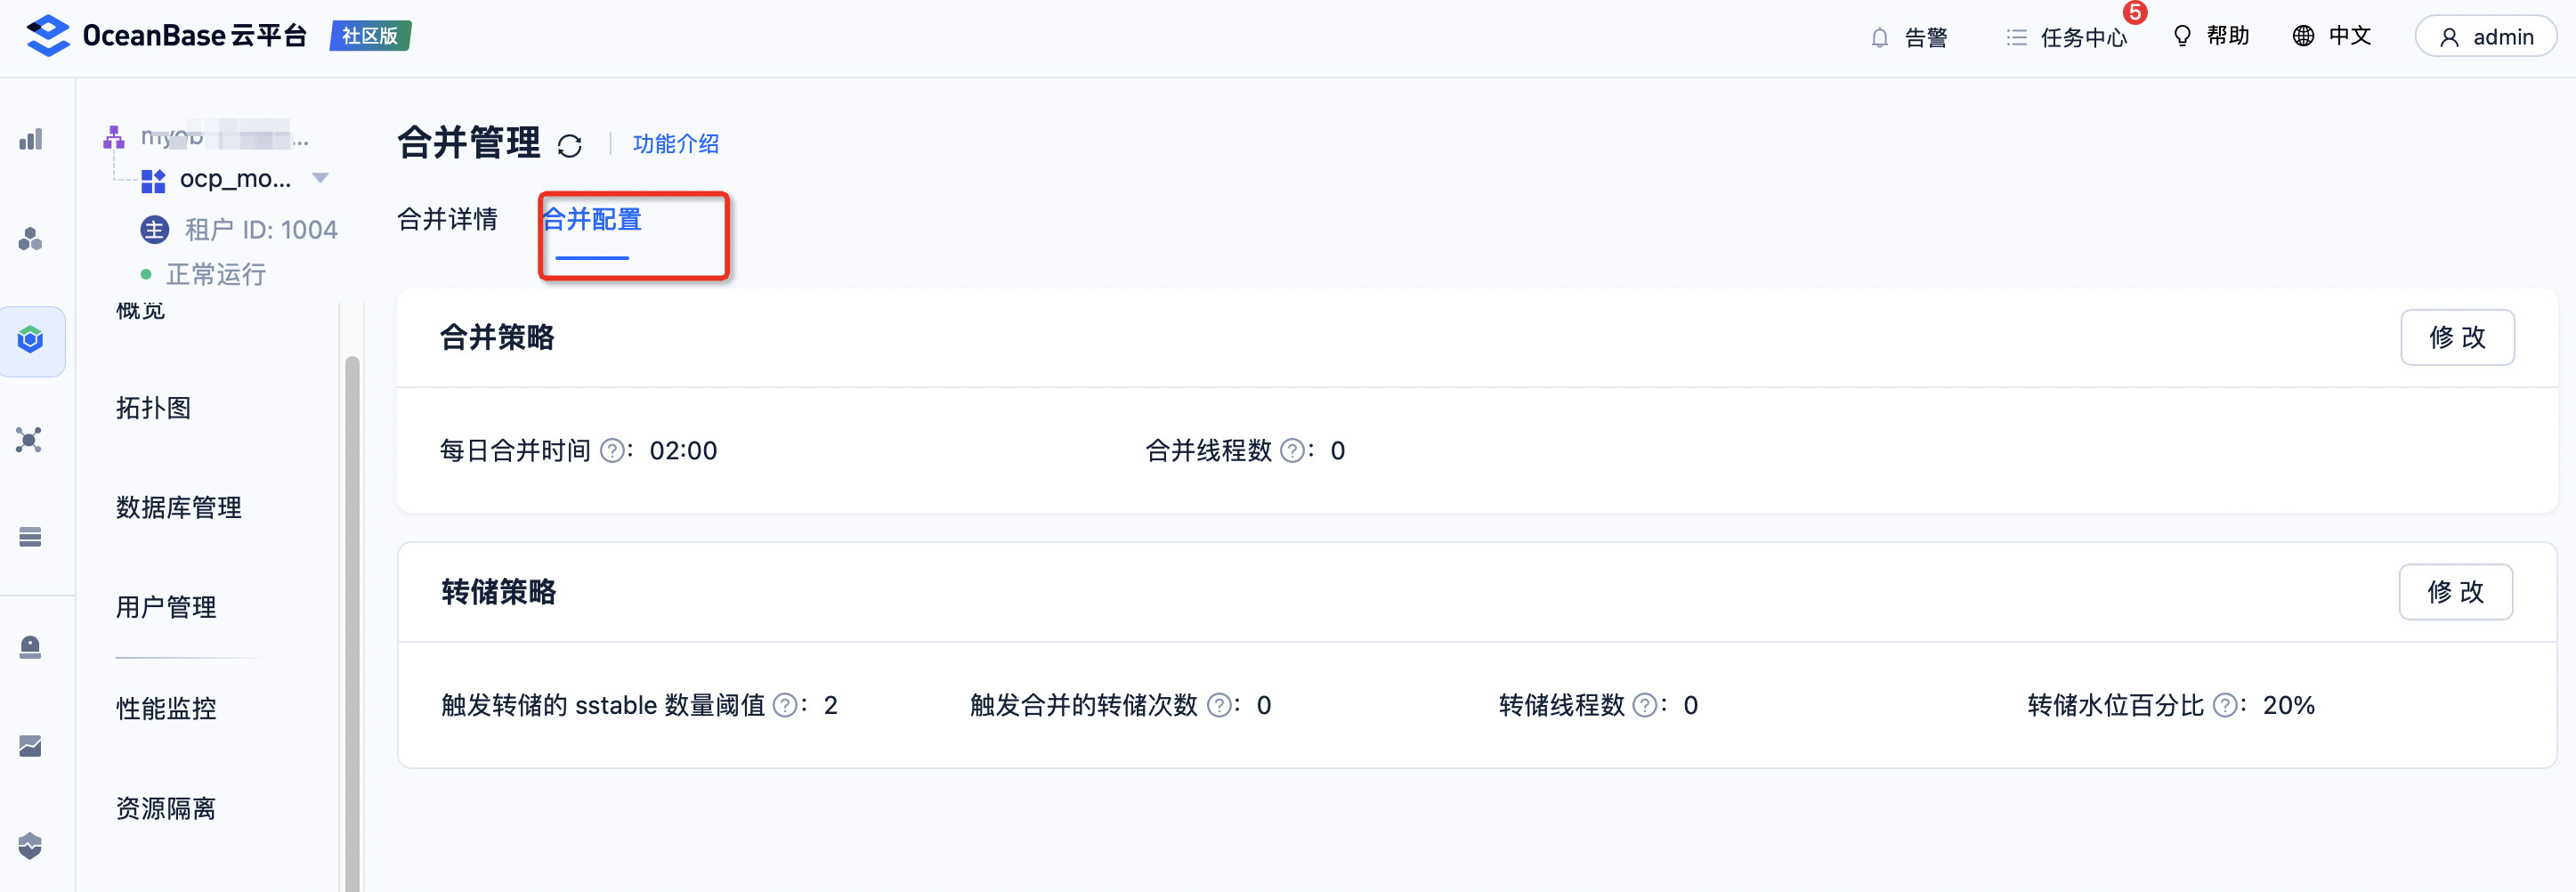
Task: Open the shield health sidebar icon
Action: (x=31, y=846)
